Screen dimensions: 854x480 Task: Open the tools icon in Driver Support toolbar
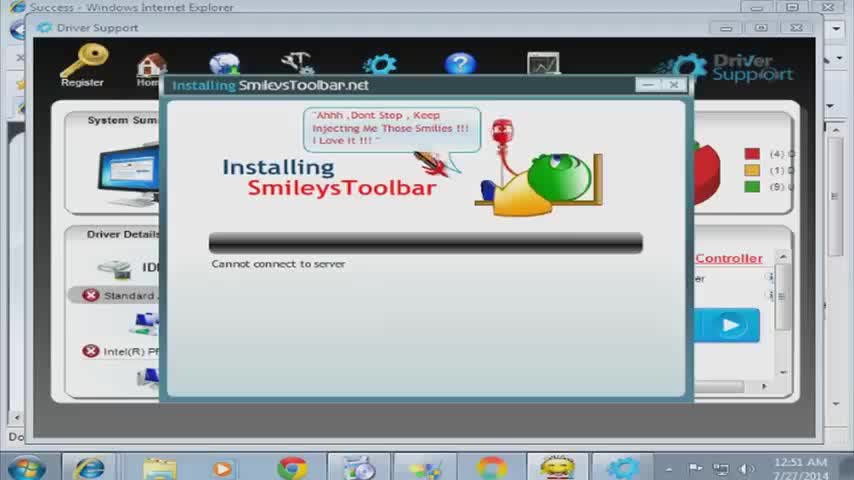(x=298, y=63)
